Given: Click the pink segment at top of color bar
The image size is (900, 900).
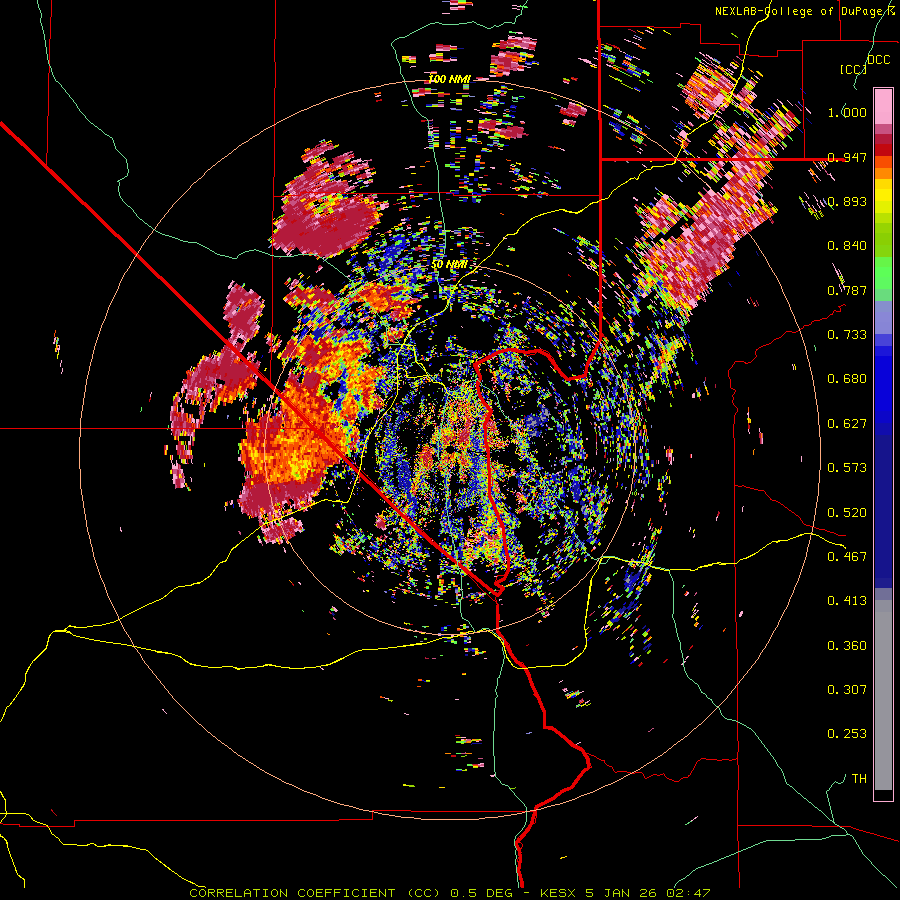Looking at the screenshot, I should point(883,106).
